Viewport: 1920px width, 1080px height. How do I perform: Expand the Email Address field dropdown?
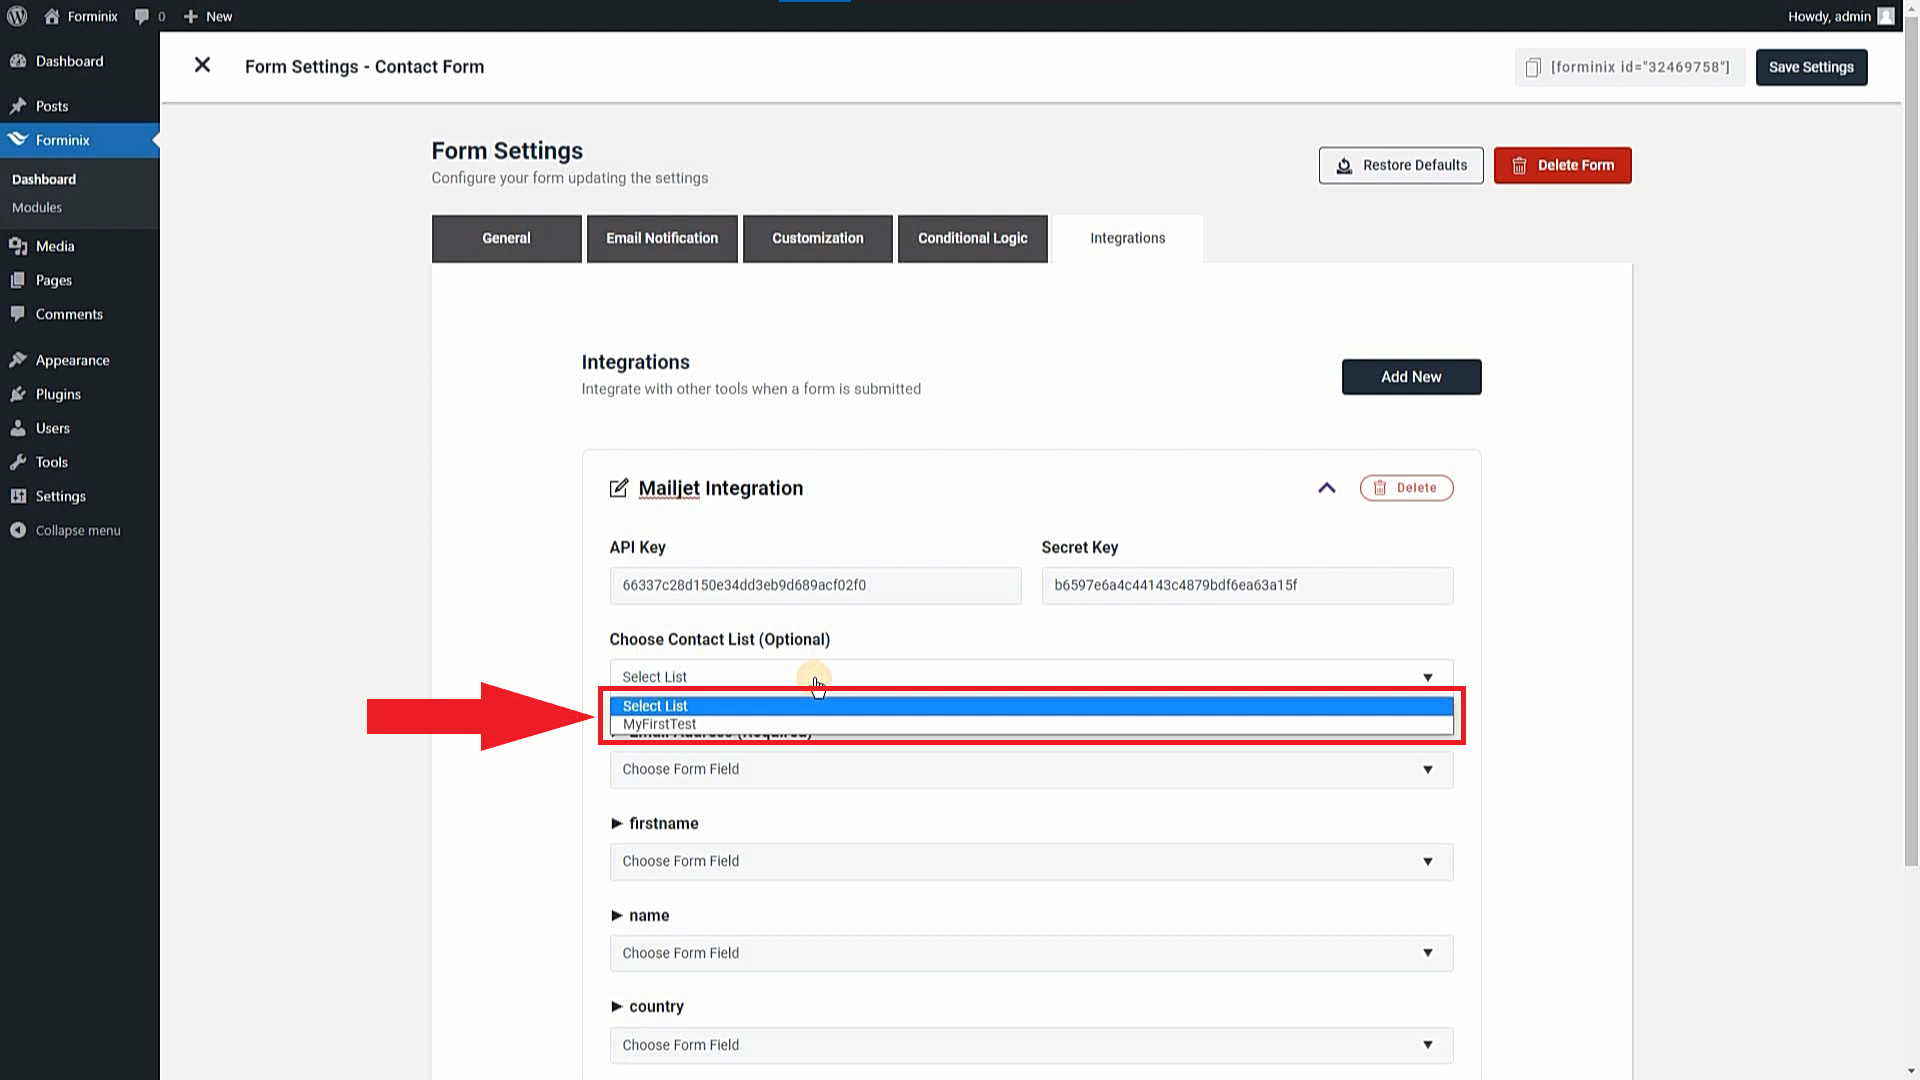point(1428,769)
